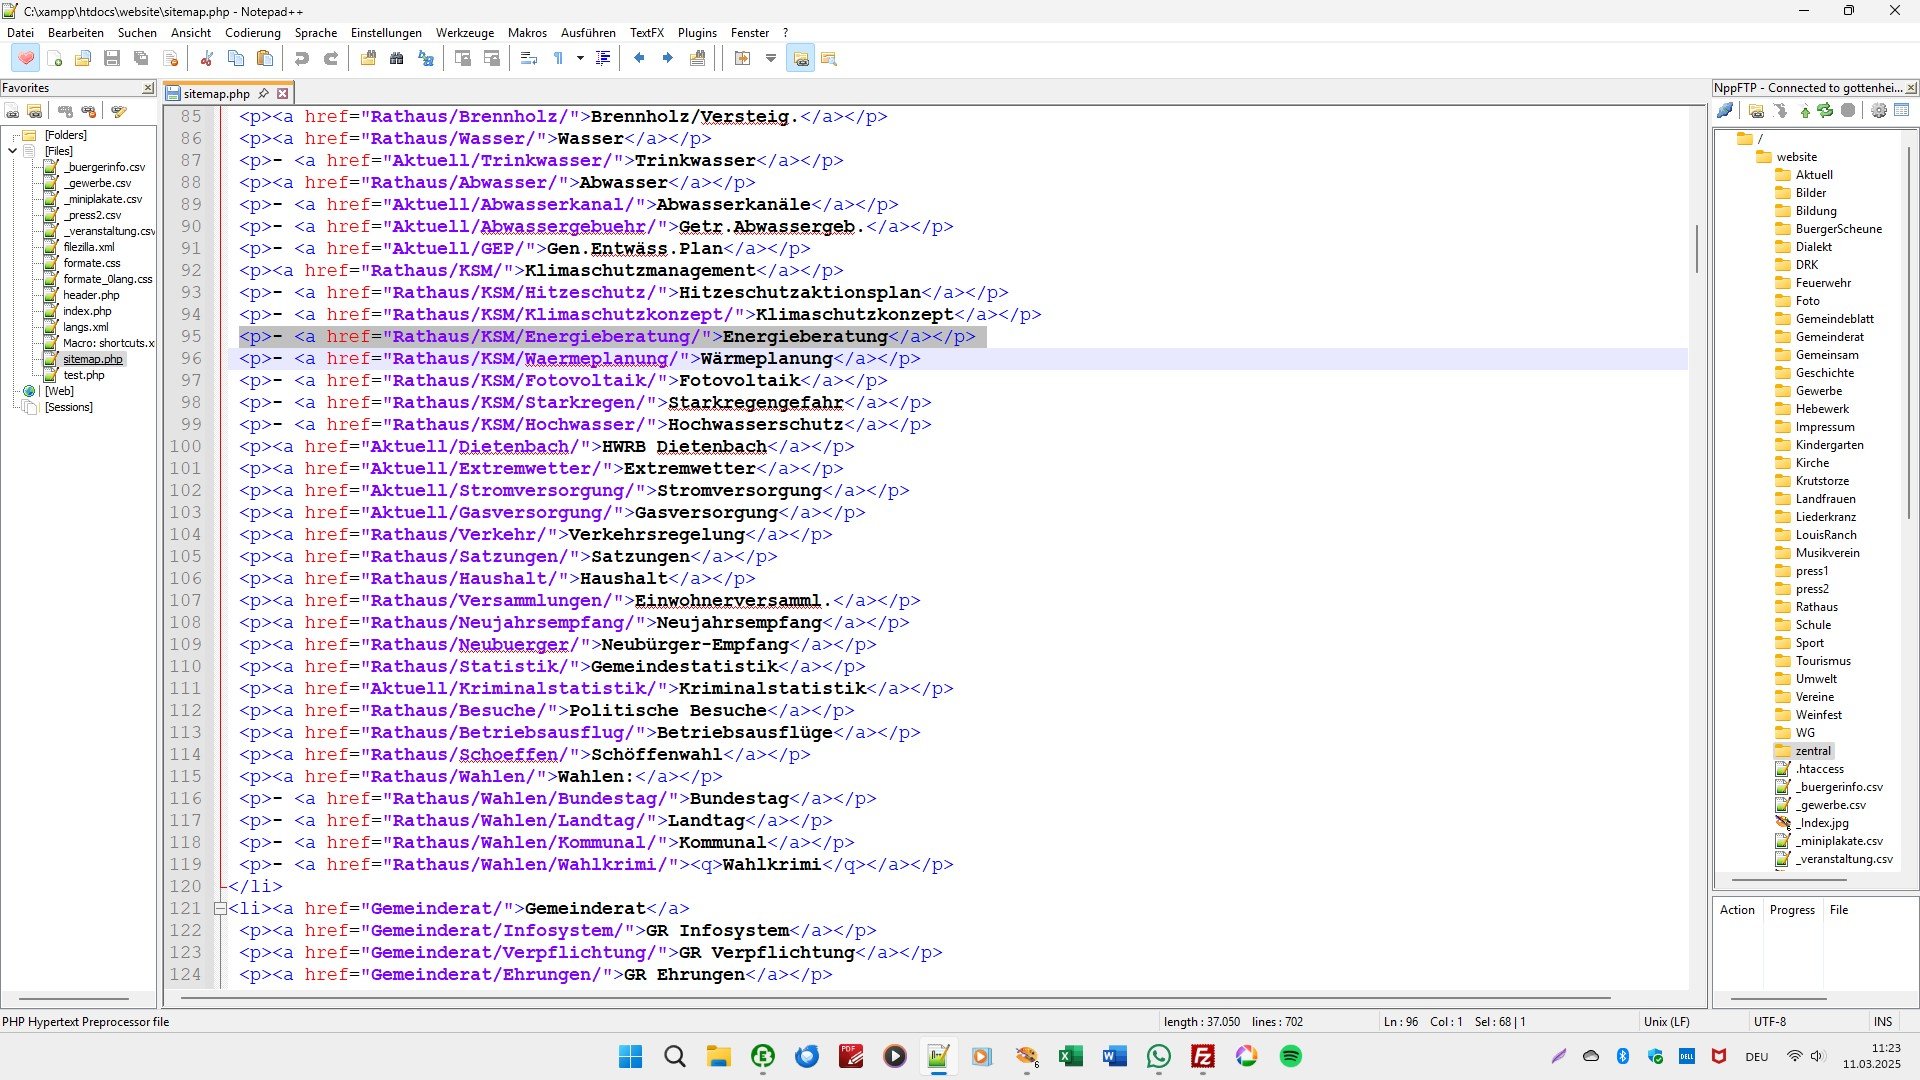Click the editor vertical scrollbar thumb

[1697, 250]
